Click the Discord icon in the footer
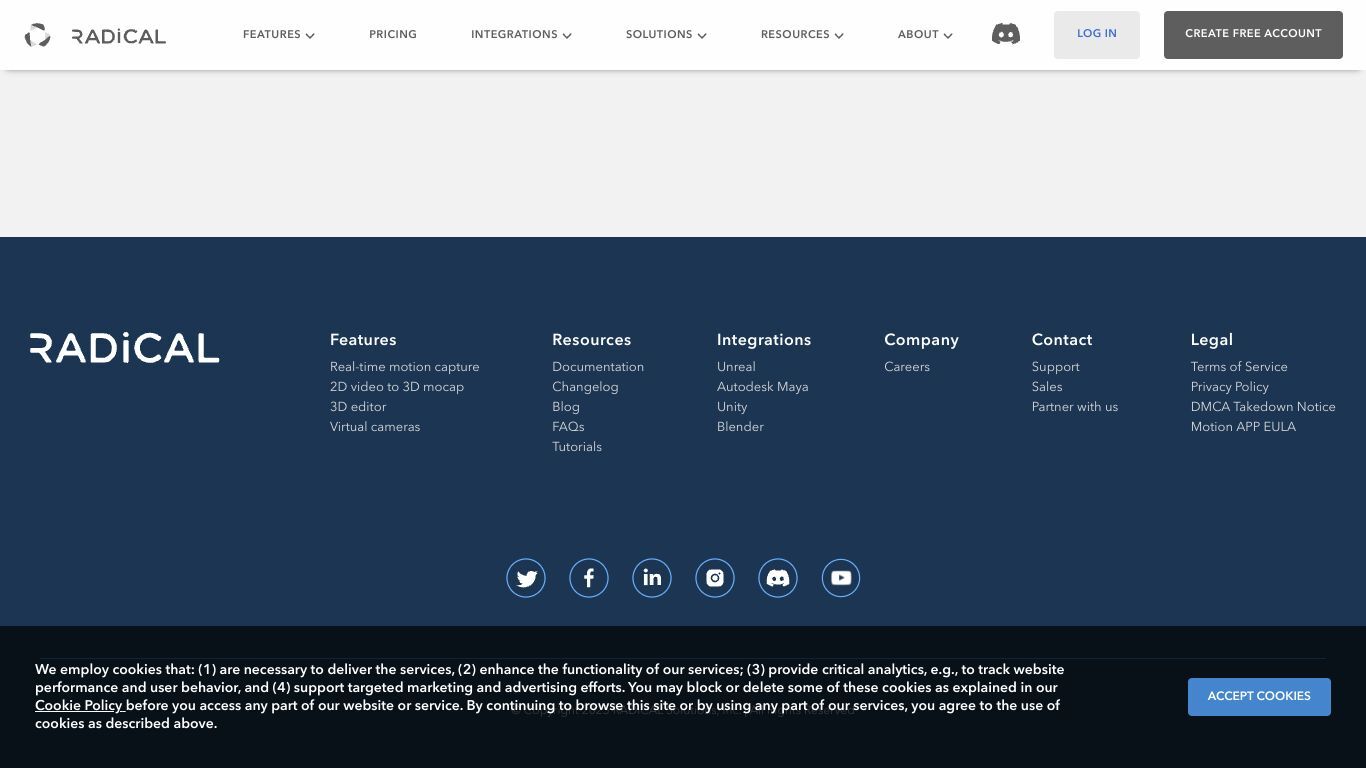Viewport: 1366px width, 768px height. (778, 578)
